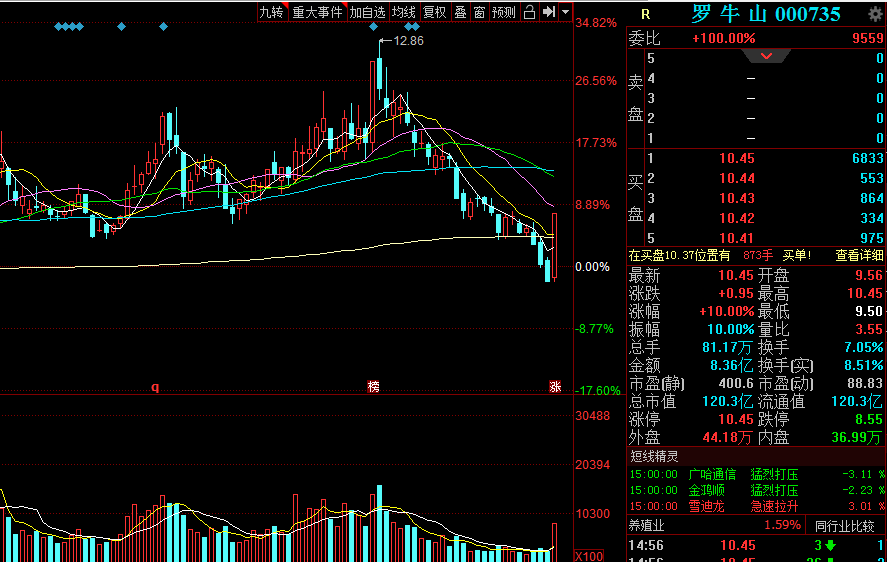Click the 'q' marker at chart bottom
The image size is (887, 562).
coord(155,387)
